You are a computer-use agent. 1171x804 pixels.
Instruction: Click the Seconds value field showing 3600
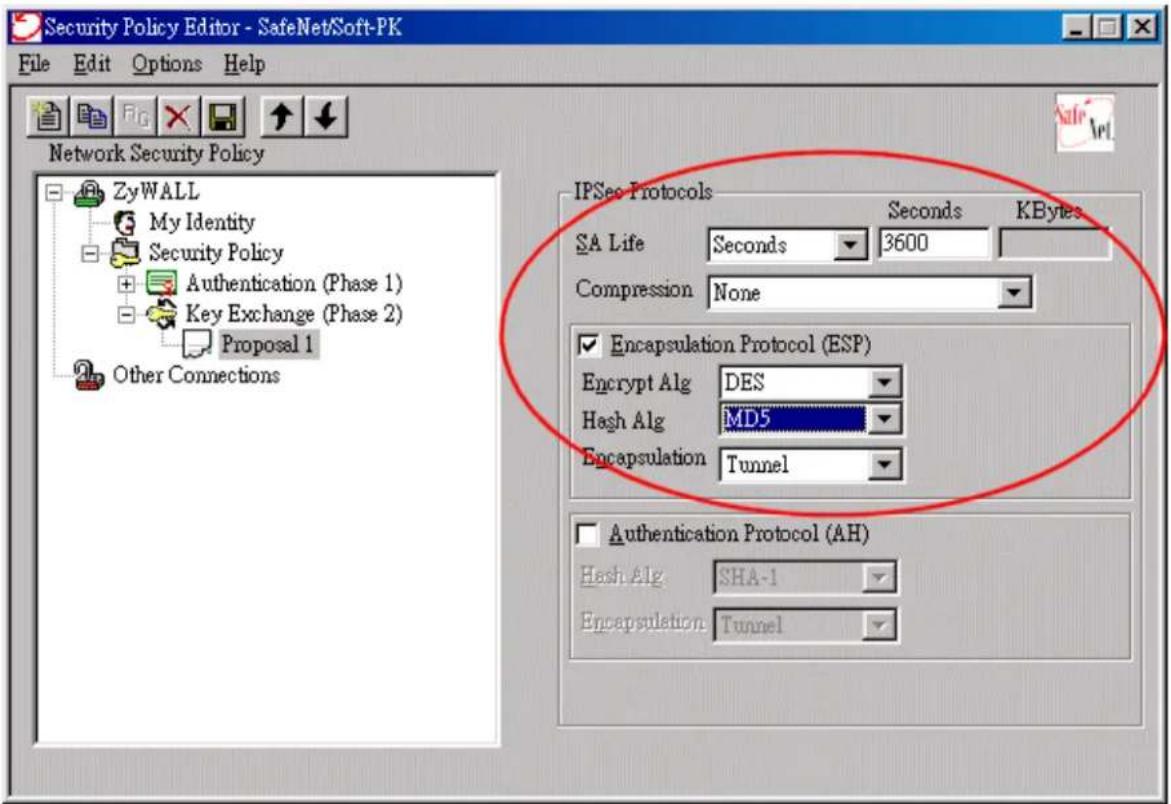point(934,244)
